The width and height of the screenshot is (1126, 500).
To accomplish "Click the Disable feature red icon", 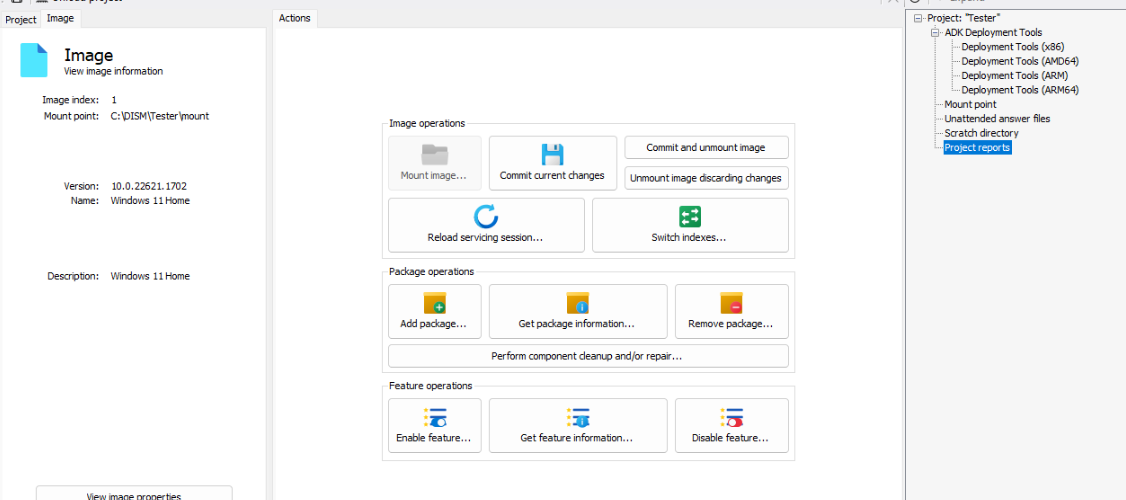I will point(732,418).
